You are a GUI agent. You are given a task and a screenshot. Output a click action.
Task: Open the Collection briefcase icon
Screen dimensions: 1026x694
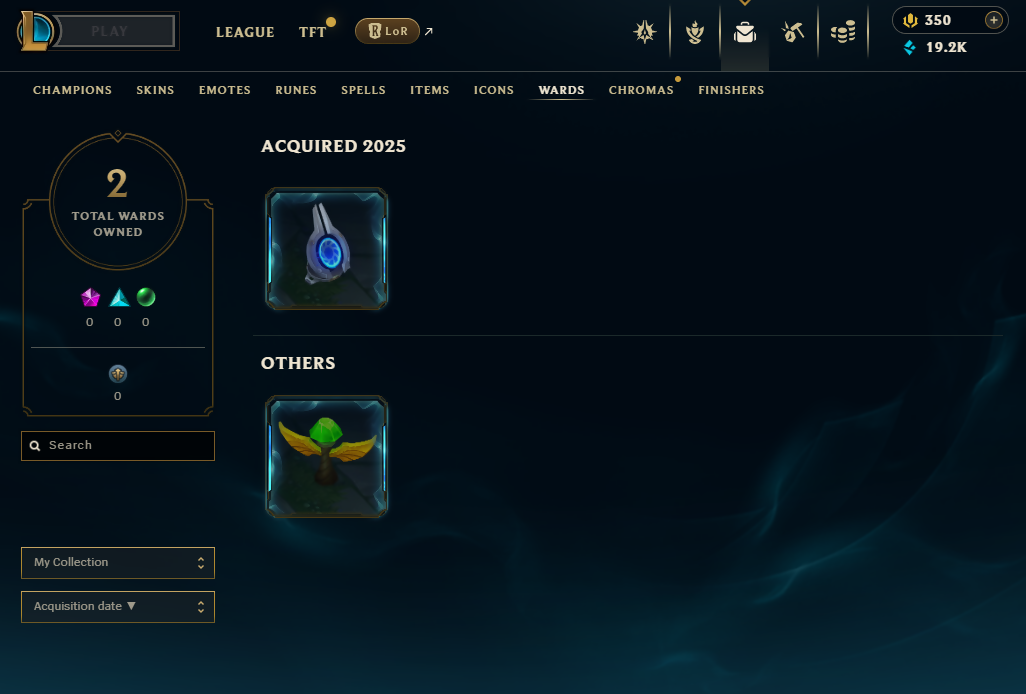[745, 32]
